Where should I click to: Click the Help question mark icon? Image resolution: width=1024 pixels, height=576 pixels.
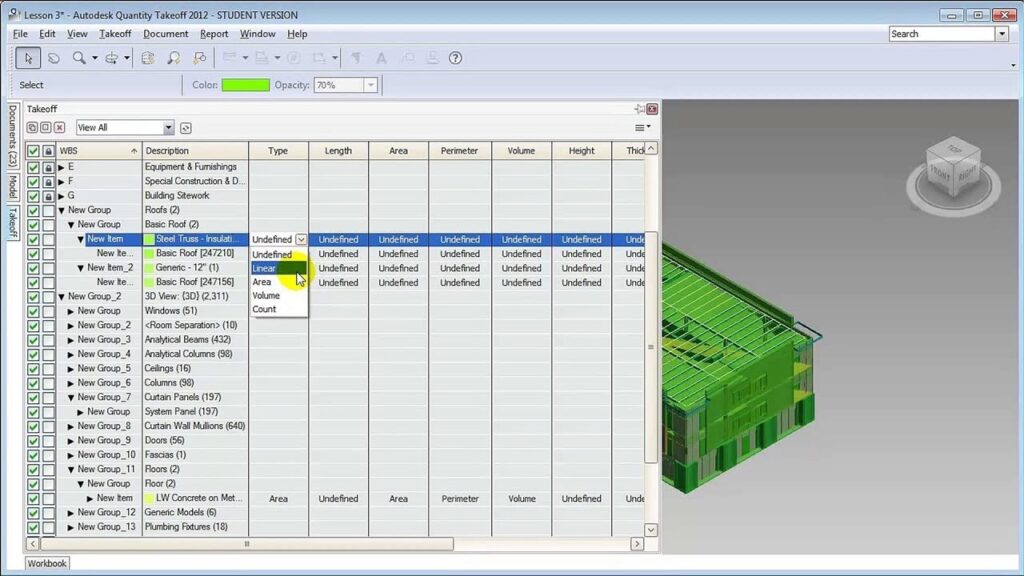pyautogui.click(x=455, y=58)
